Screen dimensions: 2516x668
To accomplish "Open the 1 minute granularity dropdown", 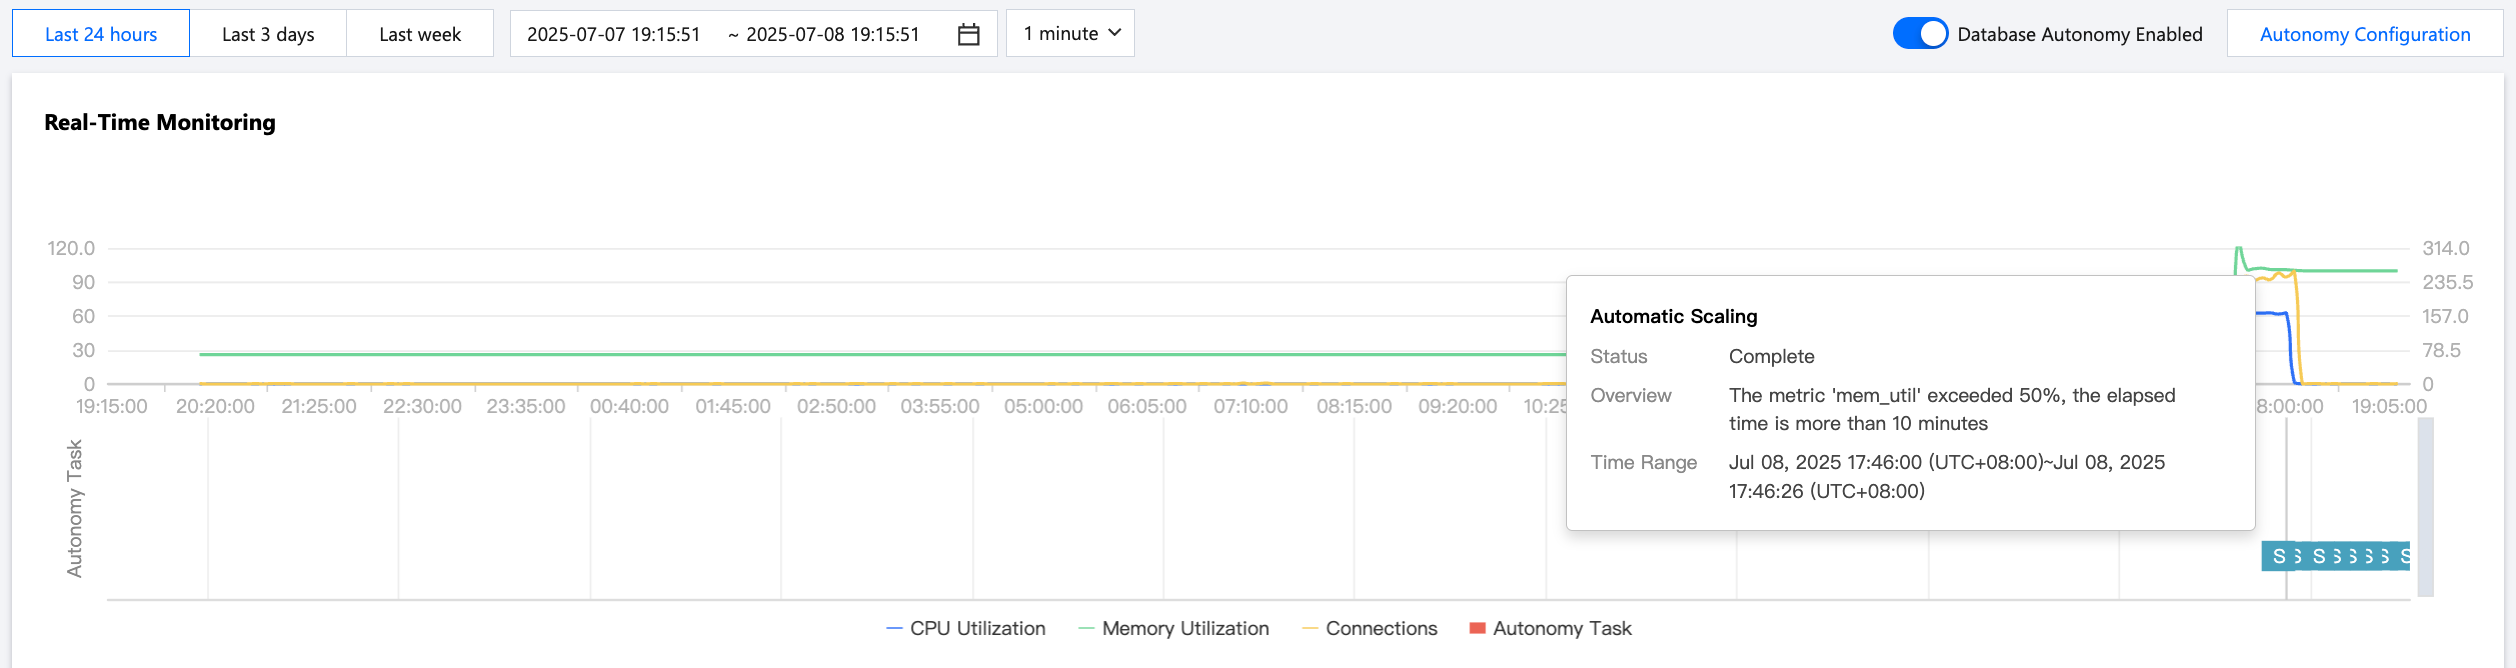I will (1069, 34).
